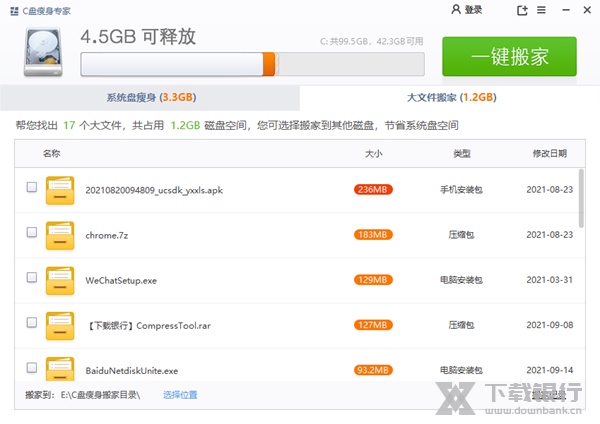Click date 2021-03-31

coord(549,280)
